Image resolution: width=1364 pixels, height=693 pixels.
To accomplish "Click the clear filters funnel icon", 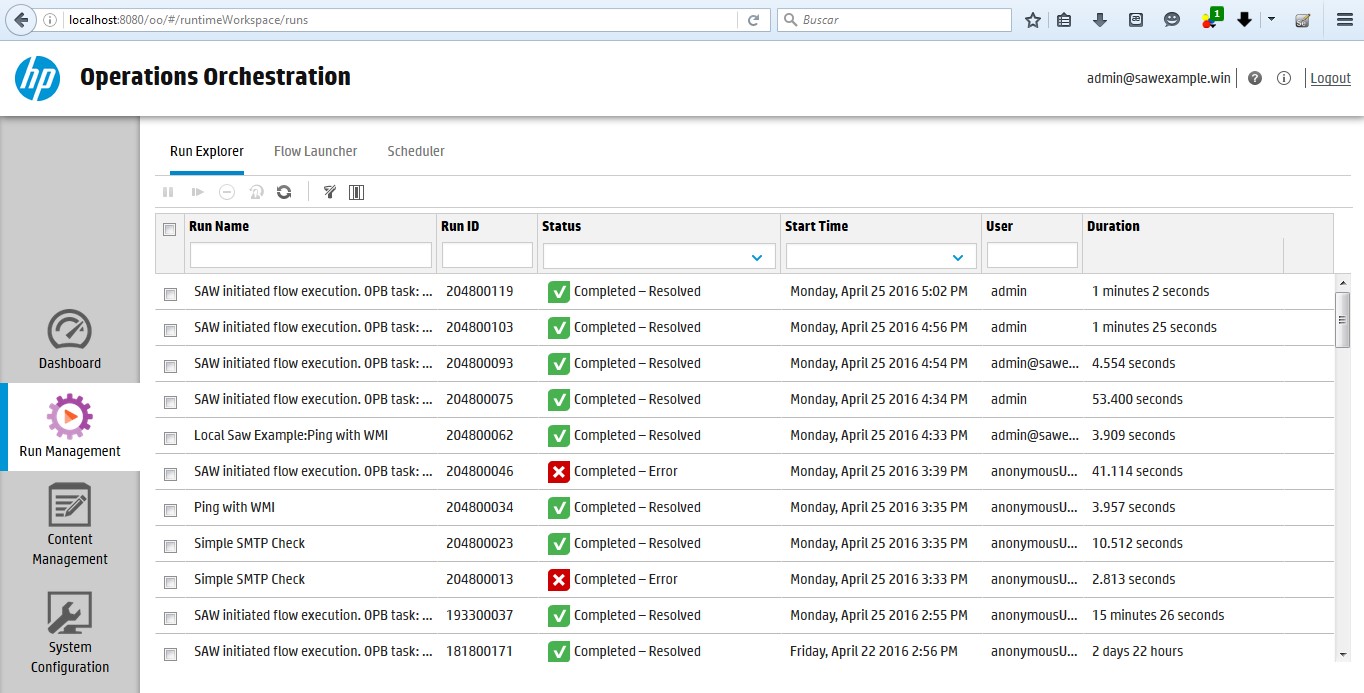I will point(330,192).
